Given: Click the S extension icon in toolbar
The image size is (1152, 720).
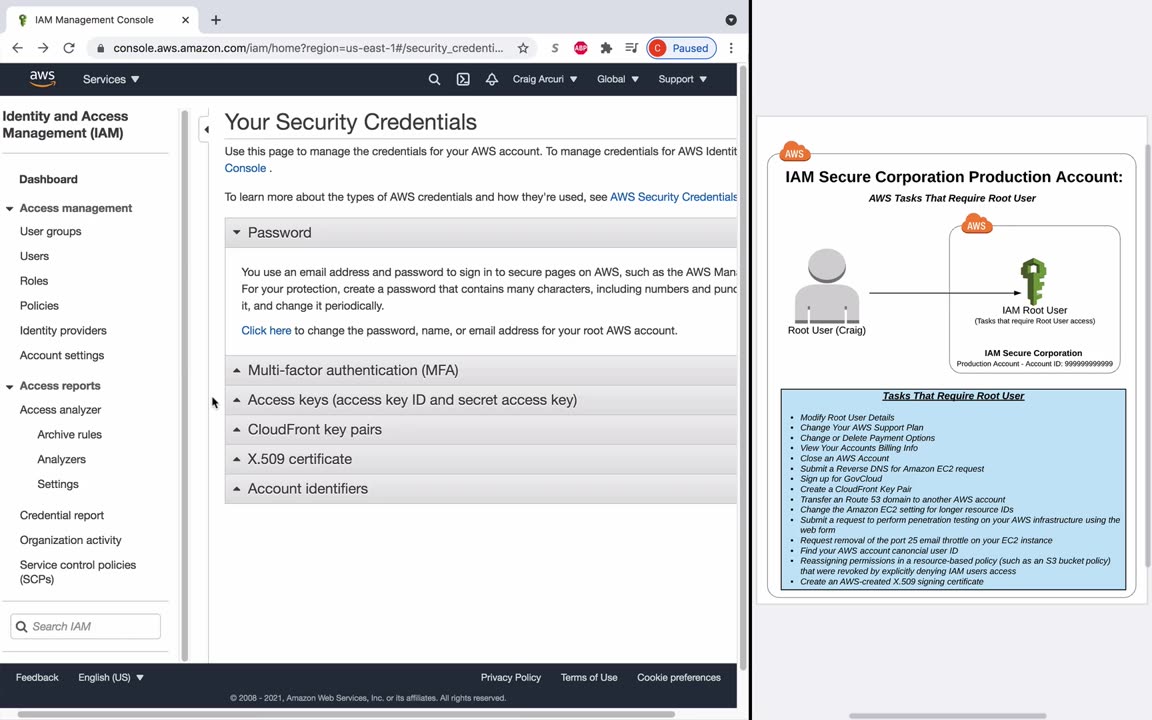Looking at the screenshot, I should (x=555, y=48).
